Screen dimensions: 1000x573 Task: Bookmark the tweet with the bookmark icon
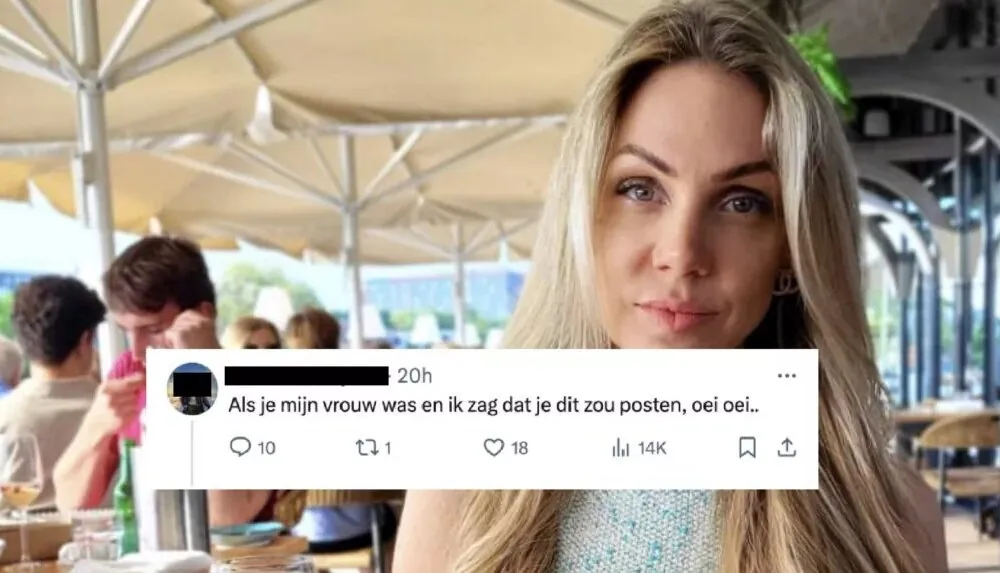(747, 447)
